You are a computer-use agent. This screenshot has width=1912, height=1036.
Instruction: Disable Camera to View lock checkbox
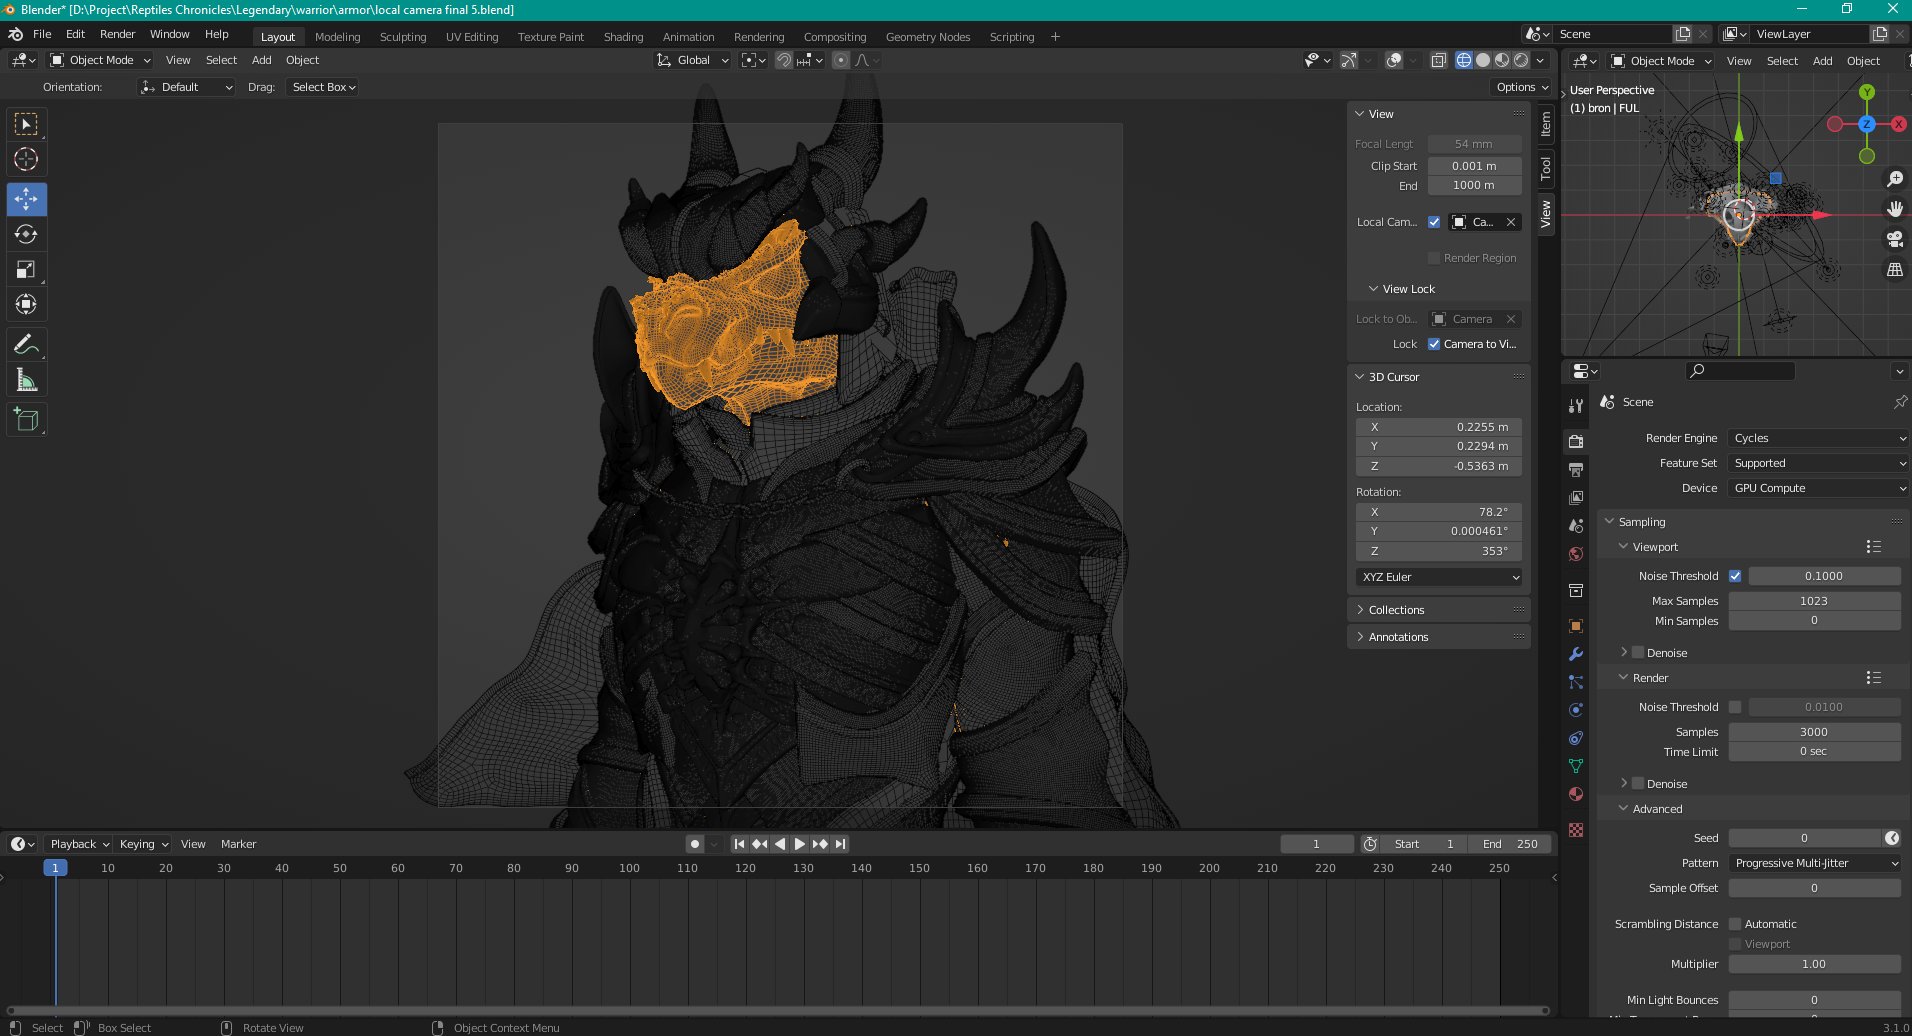coord(1434,344)
